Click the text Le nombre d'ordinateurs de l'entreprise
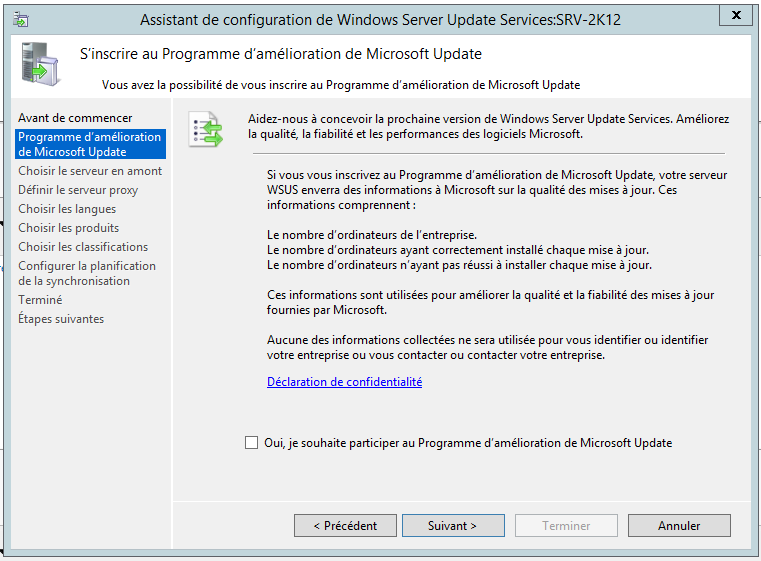This screenshot has height=561, width=761. point(372,235)
